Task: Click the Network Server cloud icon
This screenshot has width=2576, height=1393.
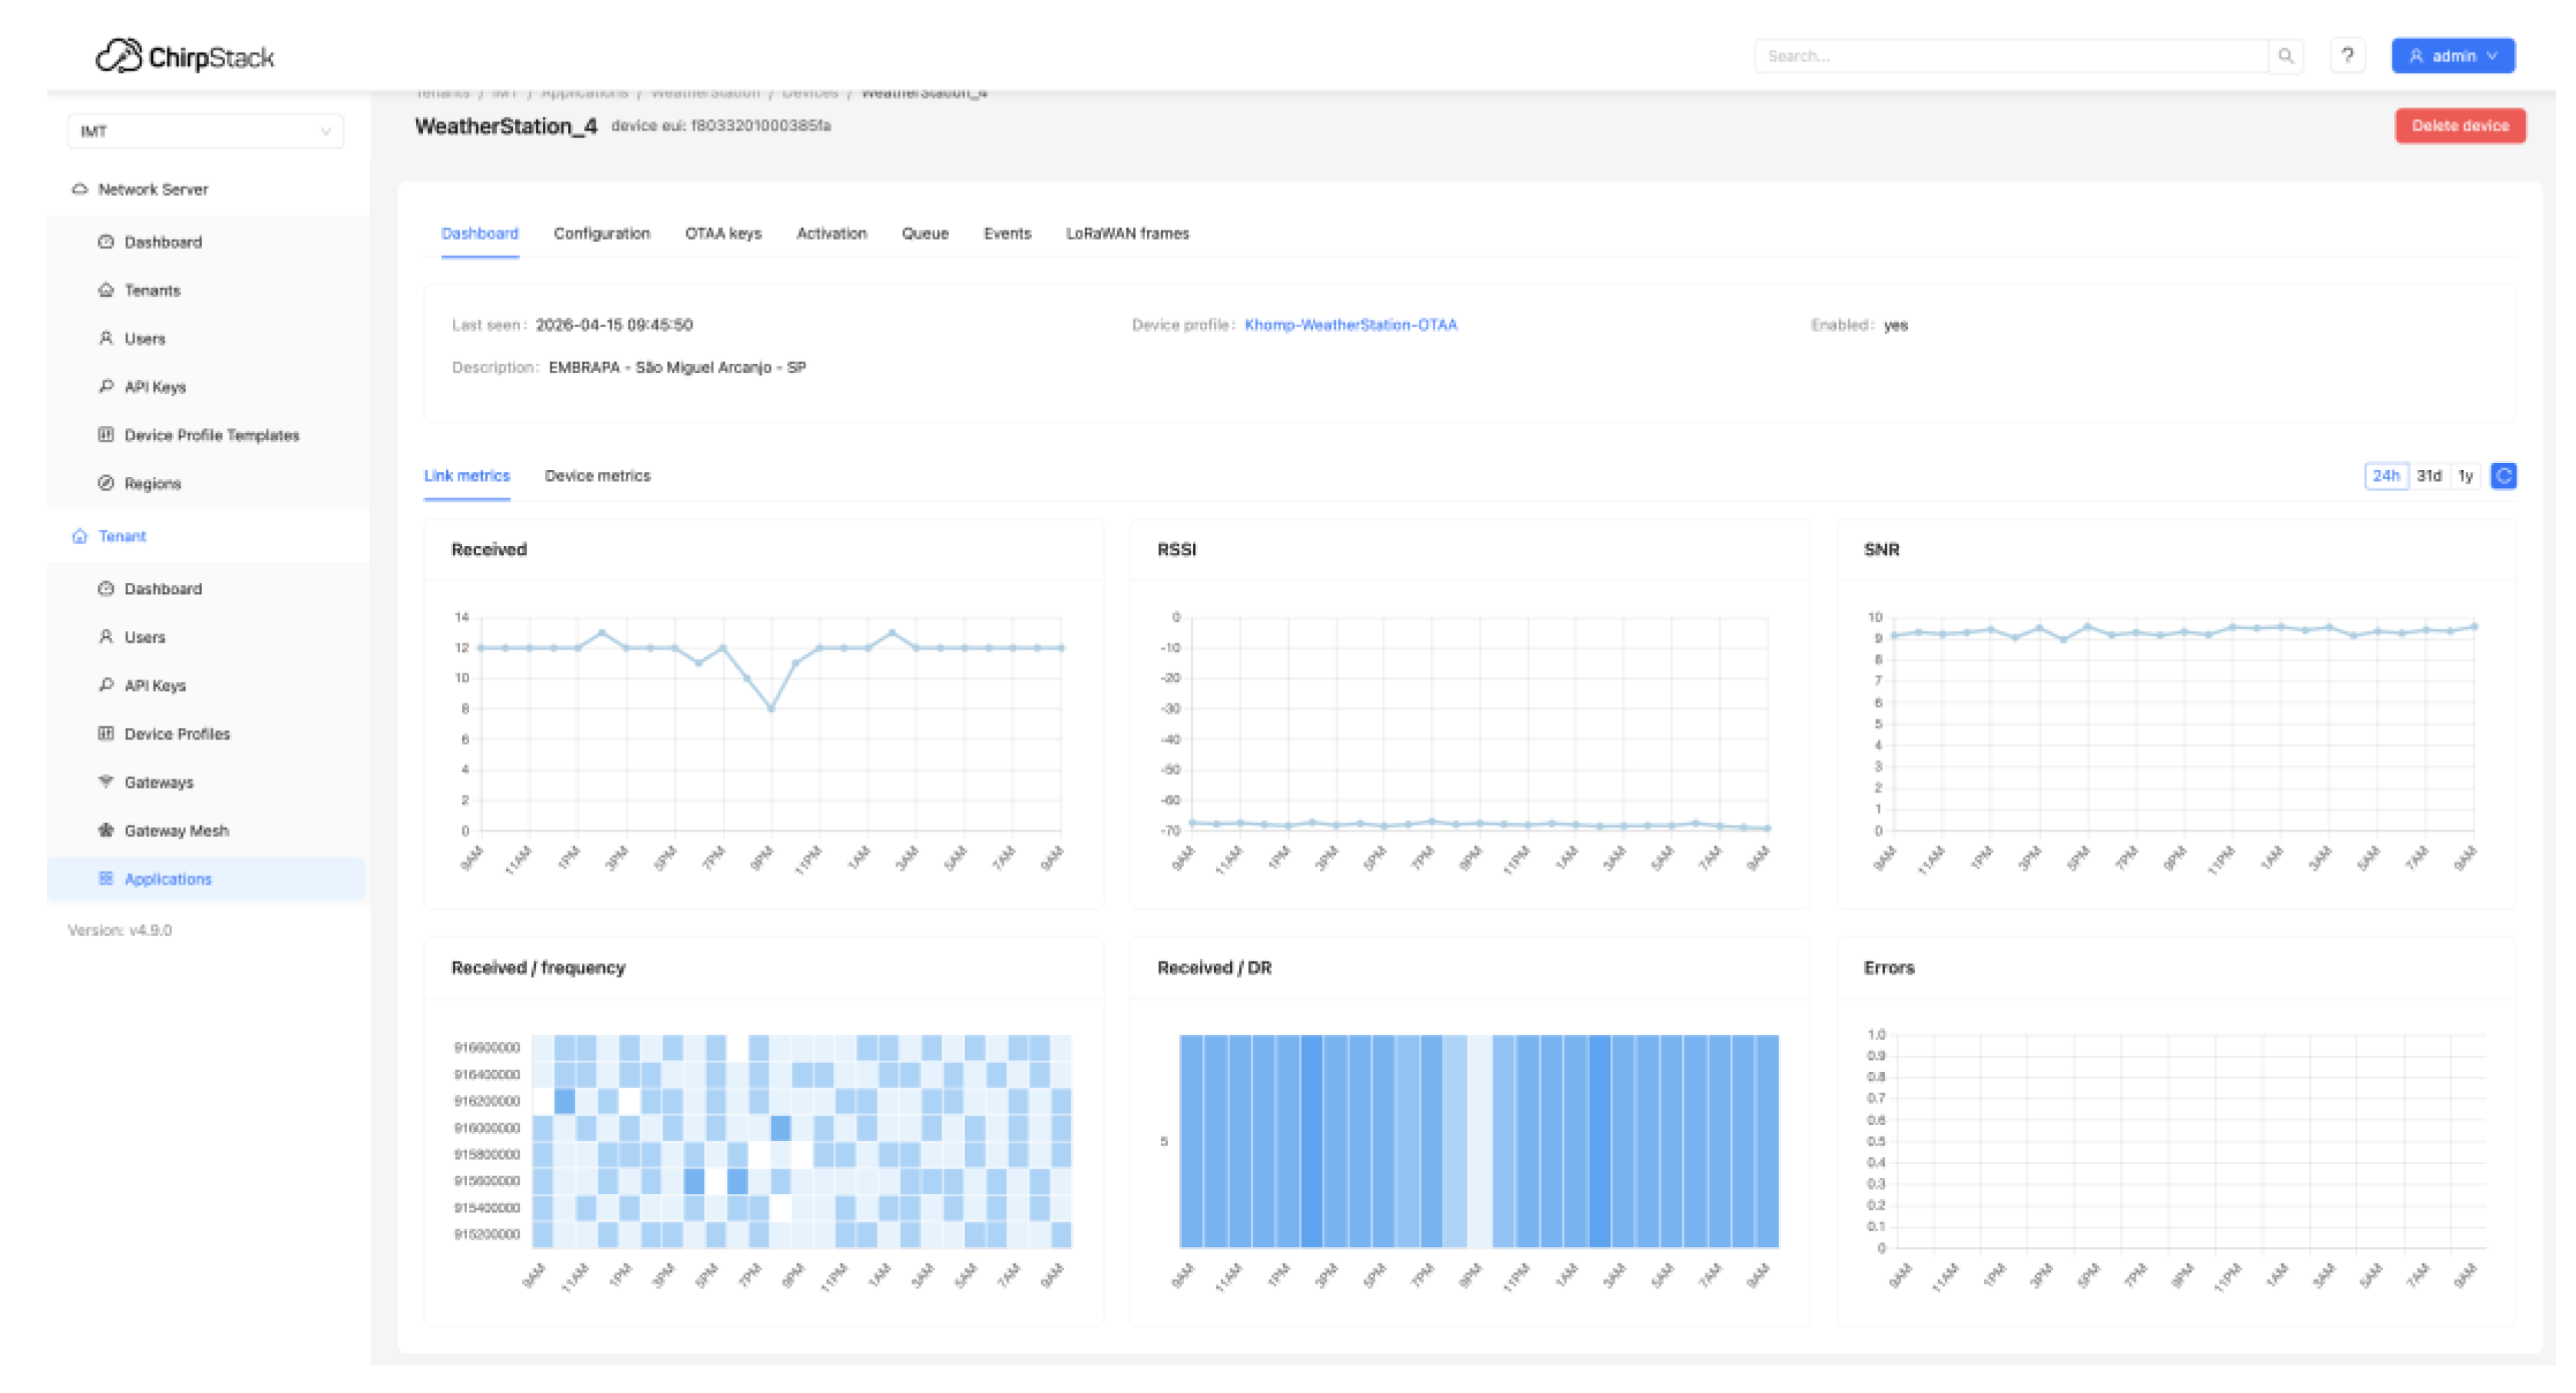Action: pyautogui.click(x=80, y=189)
